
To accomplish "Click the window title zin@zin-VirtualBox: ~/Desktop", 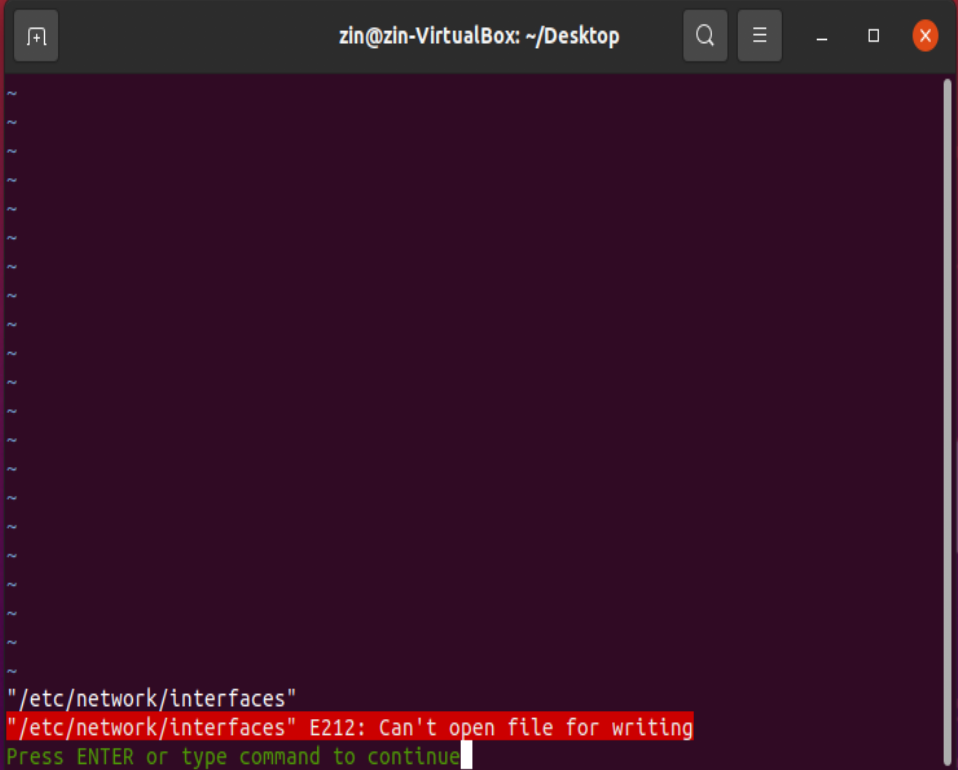I will pos(479,36).
